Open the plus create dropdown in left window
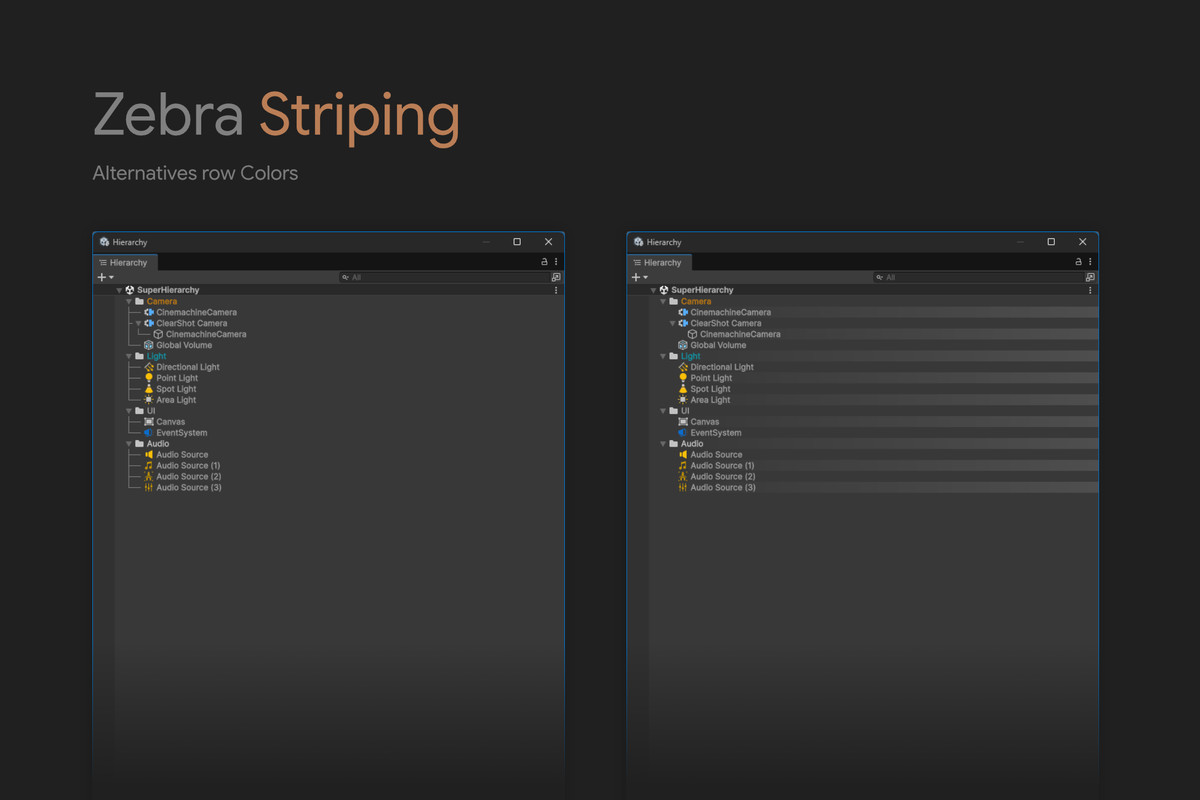Image resolution: width=1200 pixels, height=800 pixels. (x=105, y=277)
